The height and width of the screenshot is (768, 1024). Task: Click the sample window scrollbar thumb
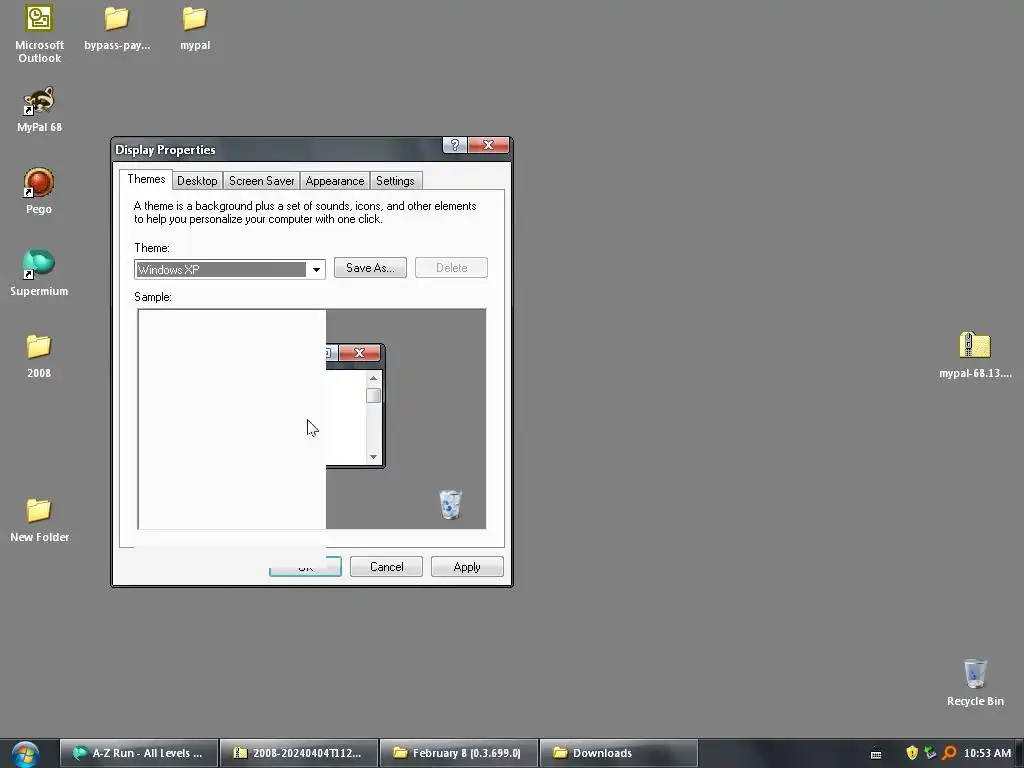pyautogui.click(x=374, y=396)
